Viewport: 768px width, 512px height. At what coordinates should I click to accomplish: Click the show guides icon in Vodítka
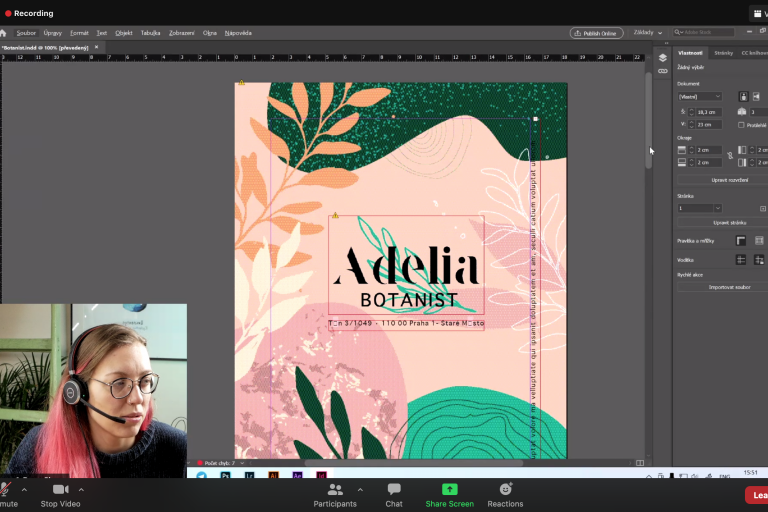(741, 260)
